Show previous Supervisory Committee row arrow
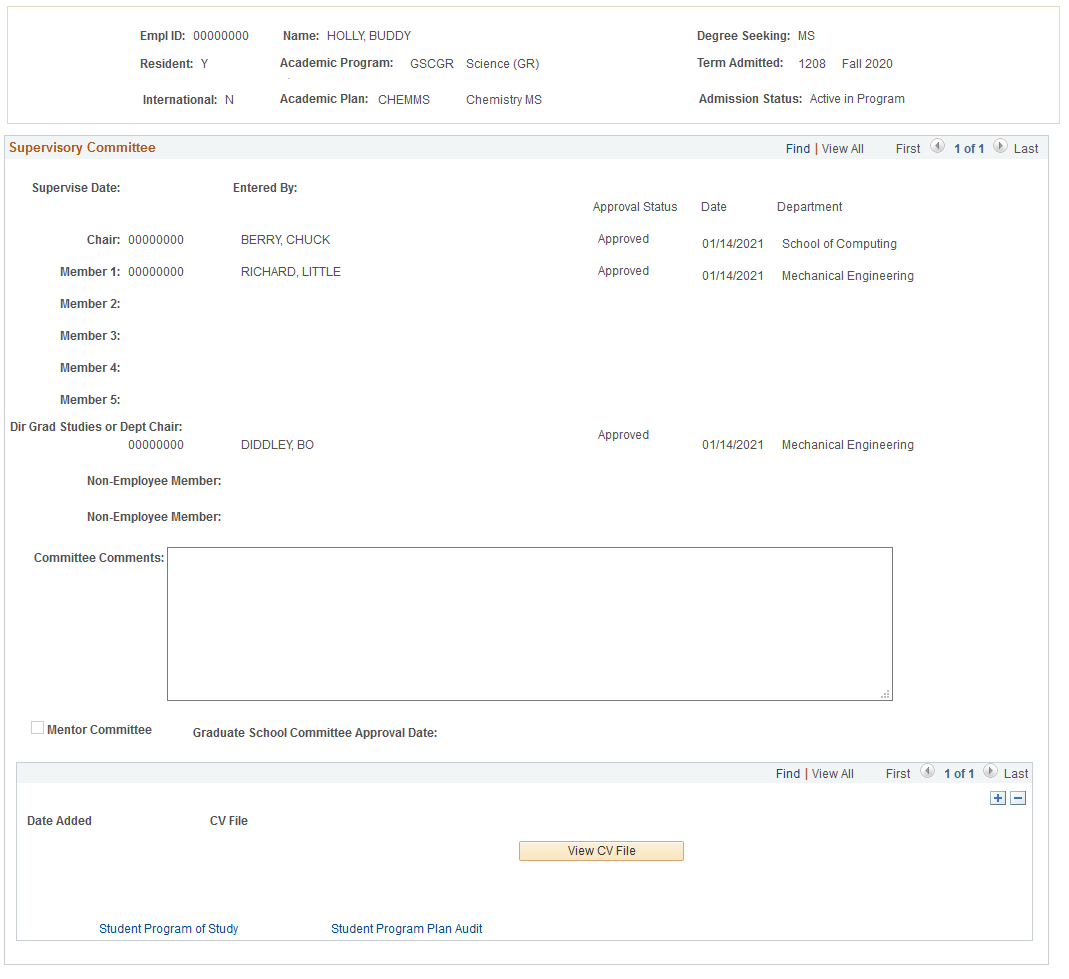 coord(937,146)
